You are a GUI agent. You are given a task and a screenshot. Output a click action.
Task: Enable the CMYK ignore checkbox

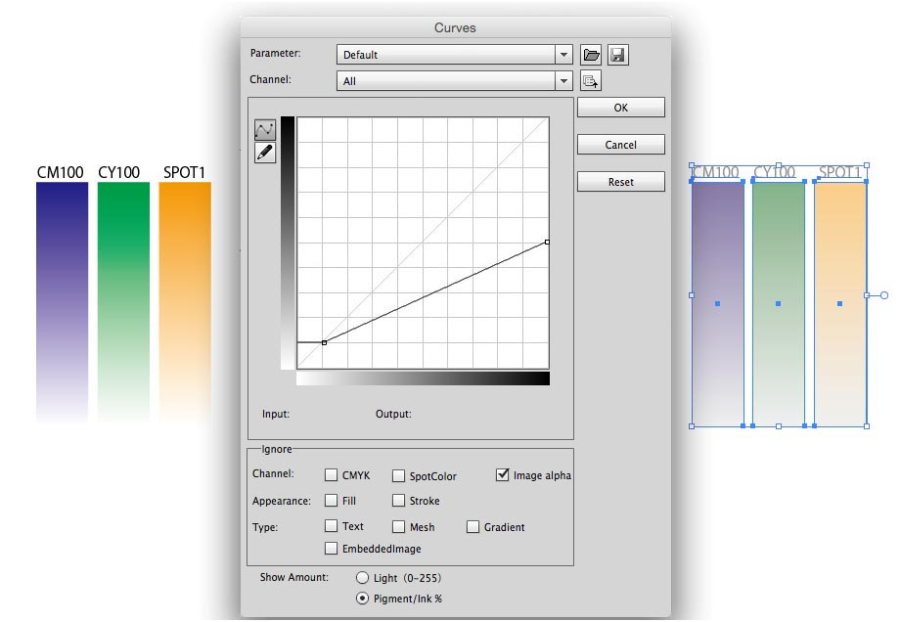coord(332,476)
